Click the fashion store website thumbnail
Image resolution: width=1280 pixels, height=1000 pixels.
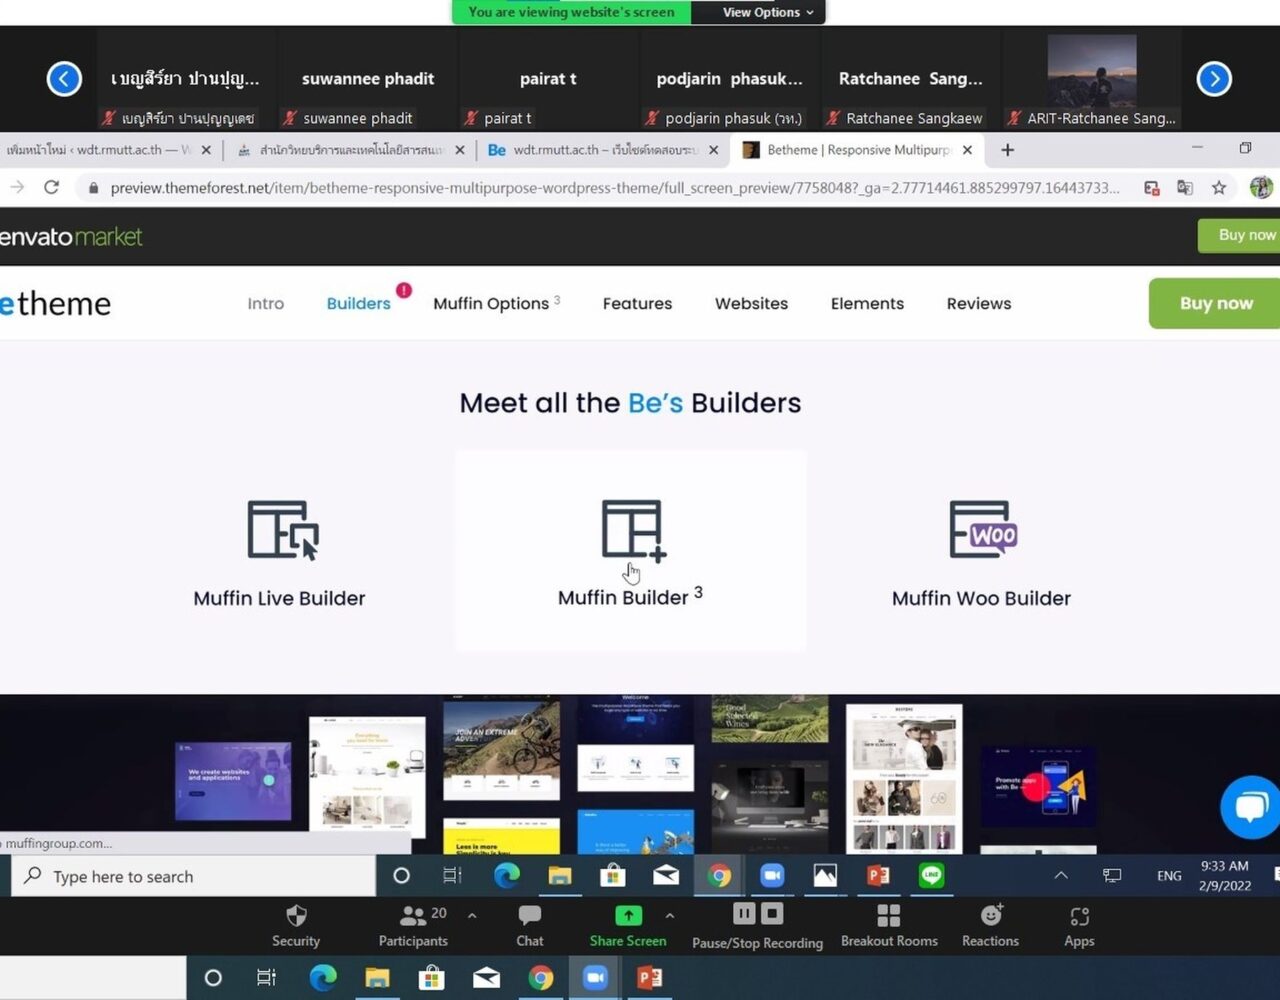[x=904, y=779]
